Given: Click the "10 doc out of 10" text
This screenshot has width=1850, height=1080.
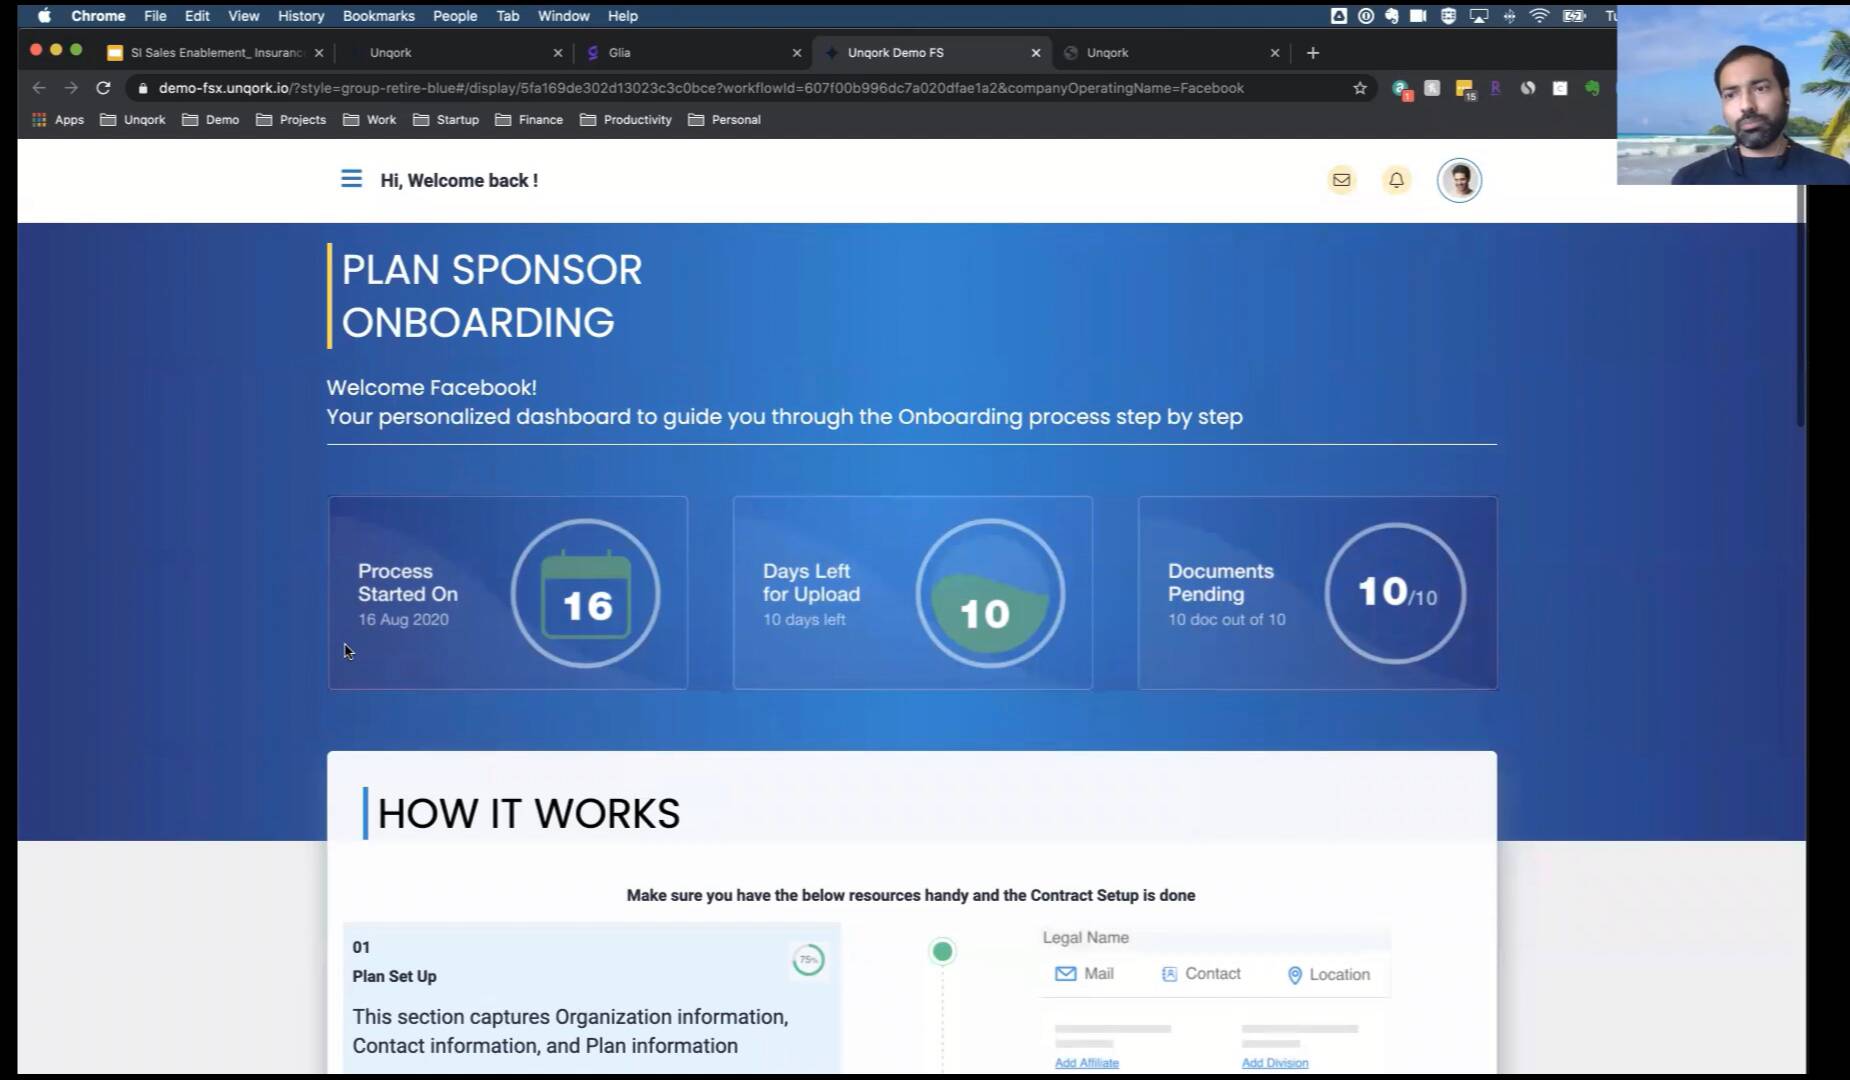Looking at the screenshot, I should click(x=1227, y=619).
